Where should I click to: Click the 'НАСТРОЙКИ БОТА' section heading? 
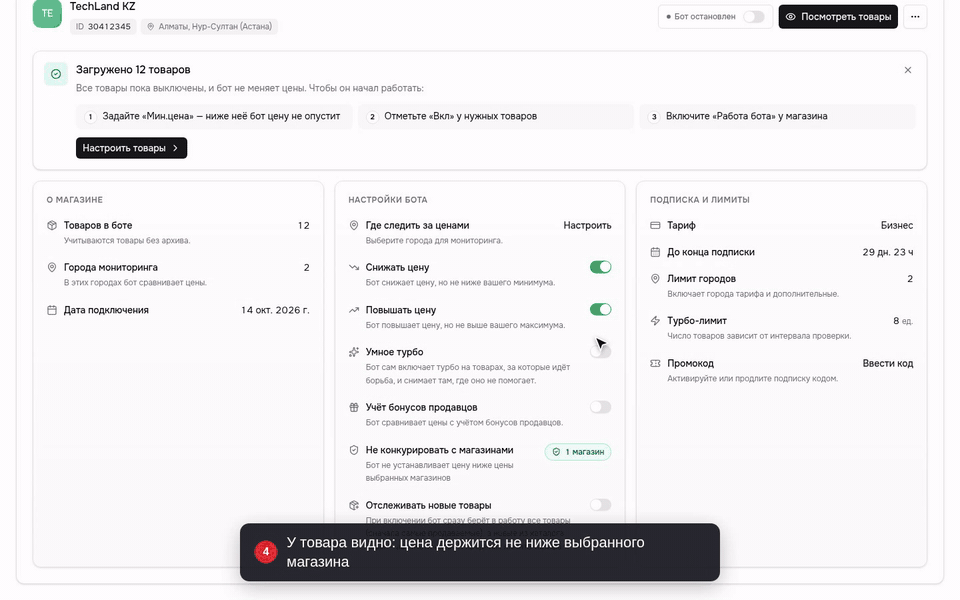pos(388,200)
